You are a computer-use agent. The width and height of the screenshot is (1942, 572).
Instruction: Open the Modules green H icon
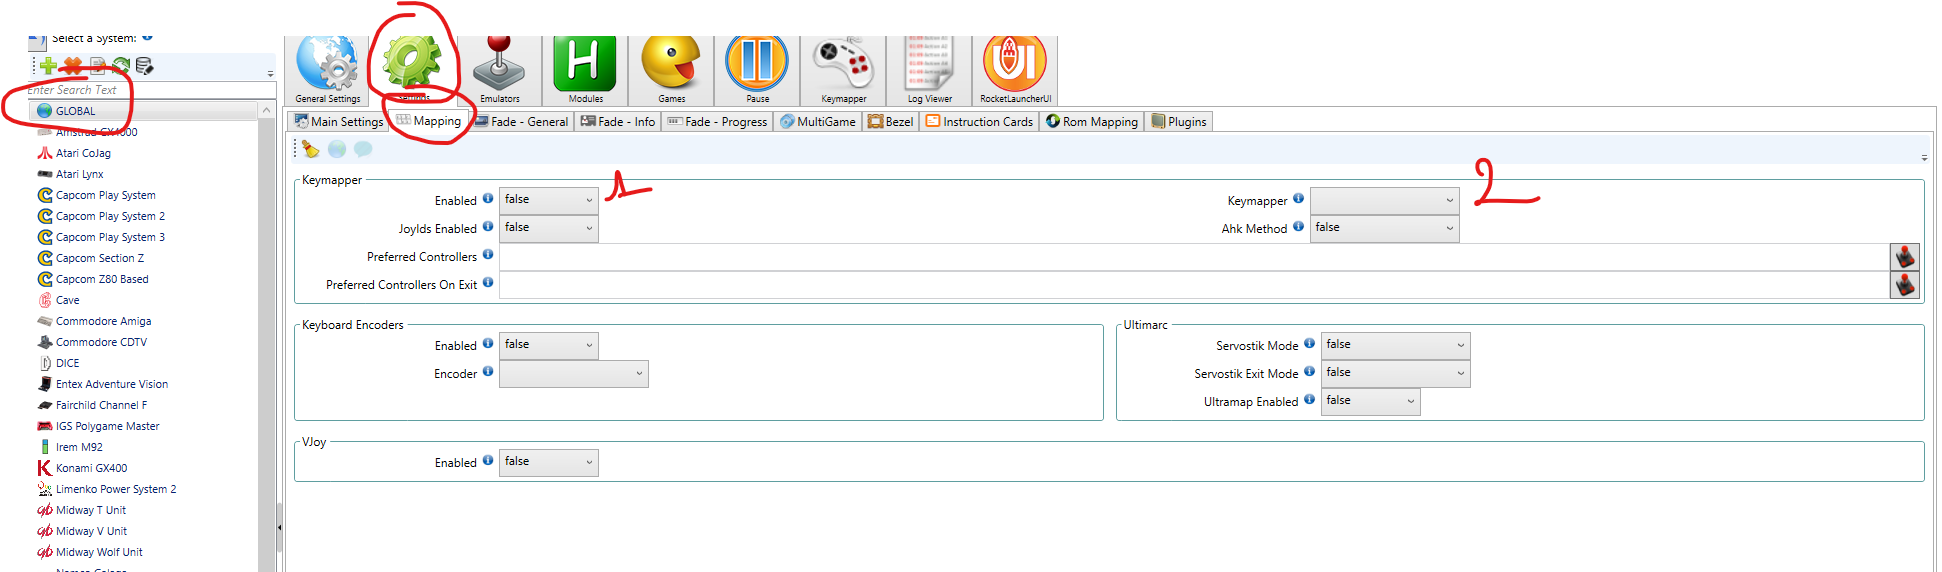pos(585,68)
